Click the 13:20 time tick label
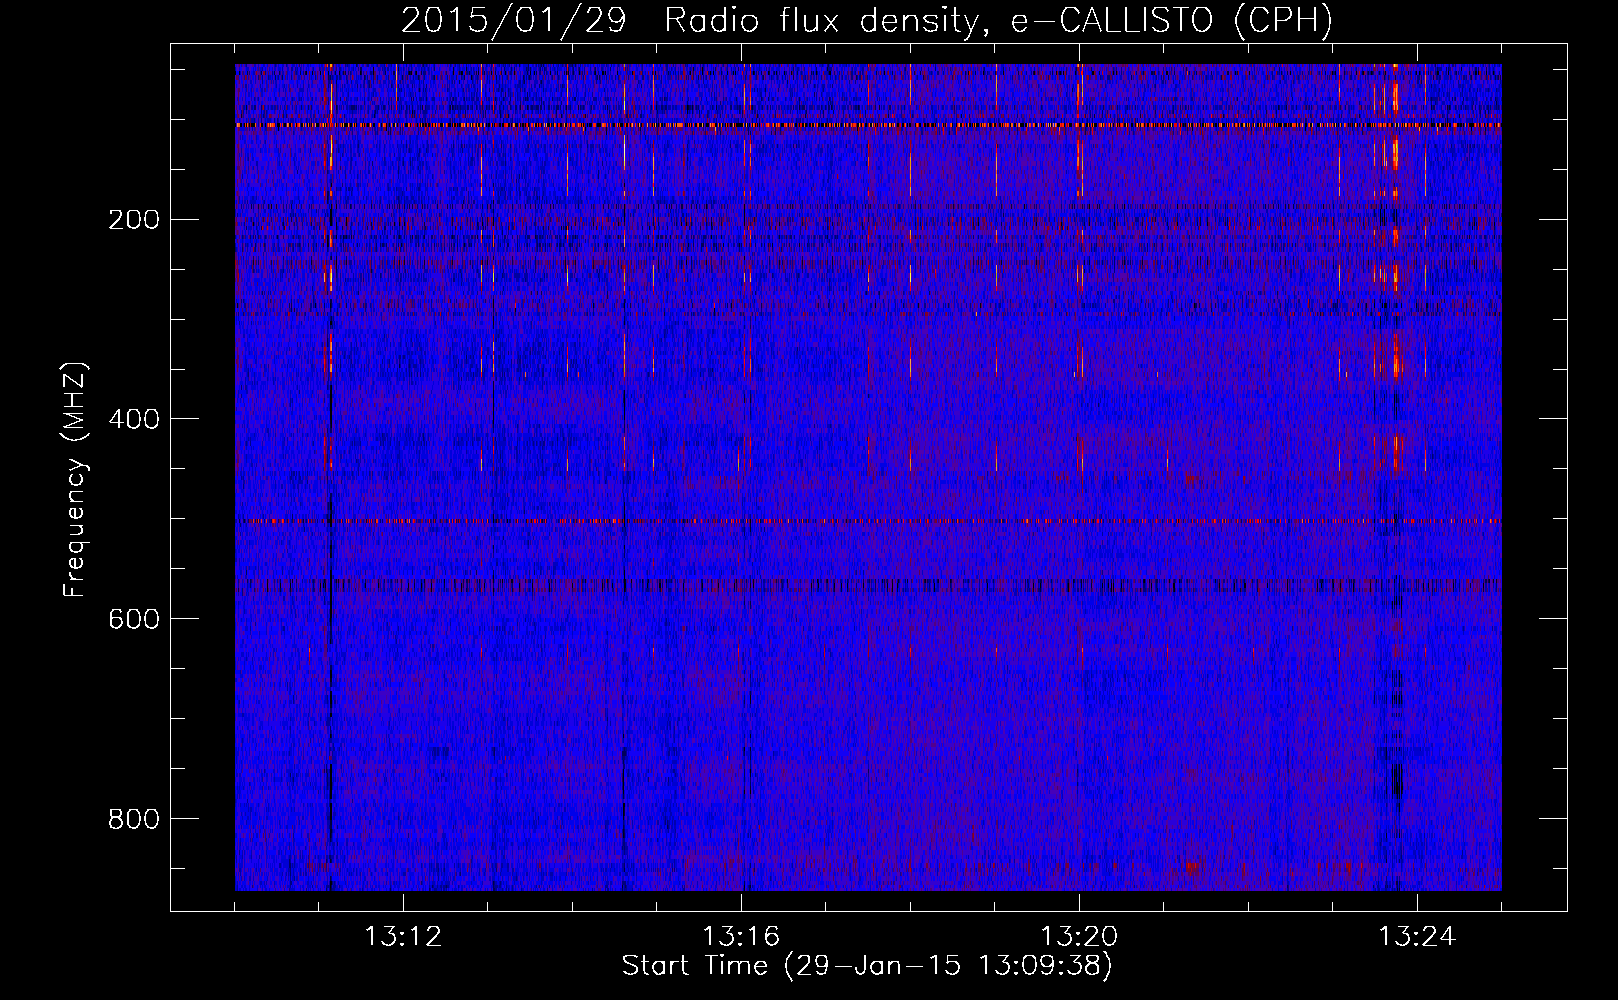The height and width of the screenshot is (1000, 1618). pyautogui.click(x=1079, y=937)
